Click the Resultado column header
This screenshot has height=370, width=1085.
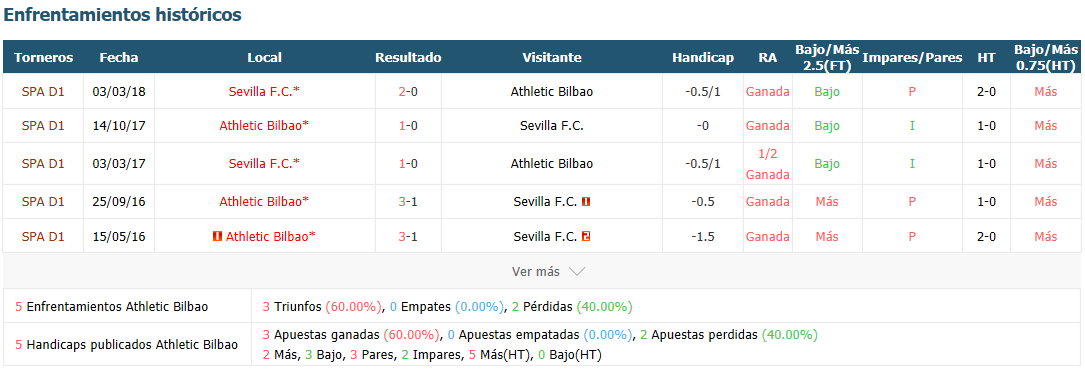coord(408,58)
